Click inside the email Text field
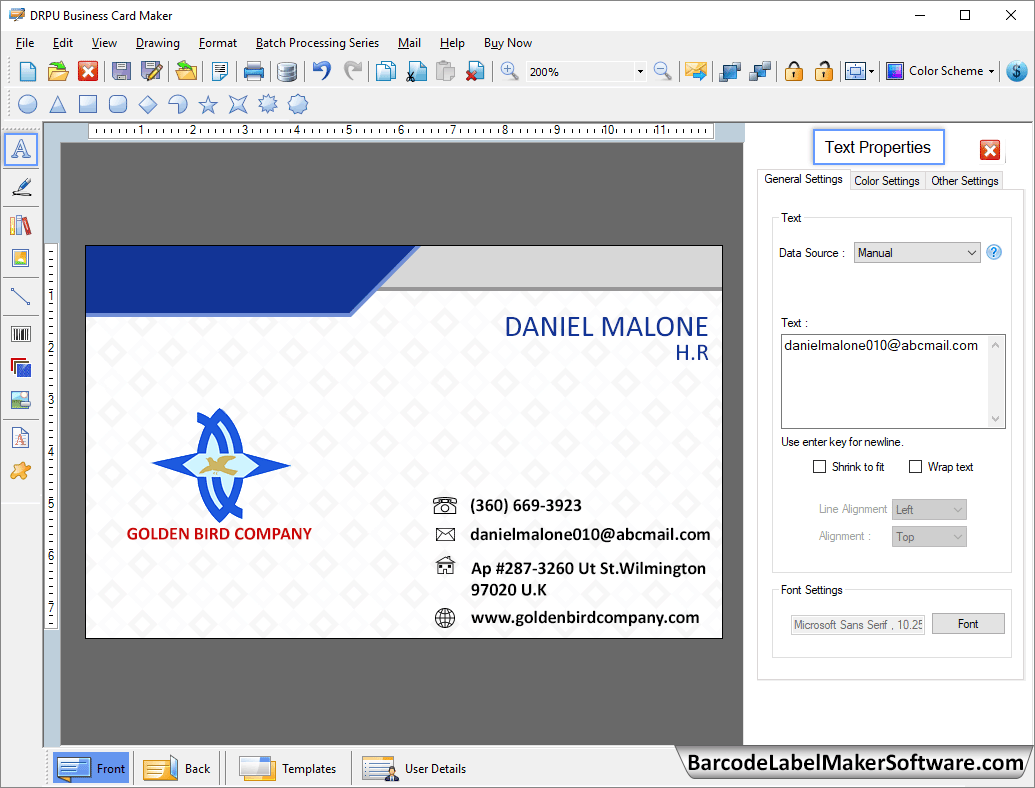Viewport: 1035px width, 788px height. click(x=885, y=380)
